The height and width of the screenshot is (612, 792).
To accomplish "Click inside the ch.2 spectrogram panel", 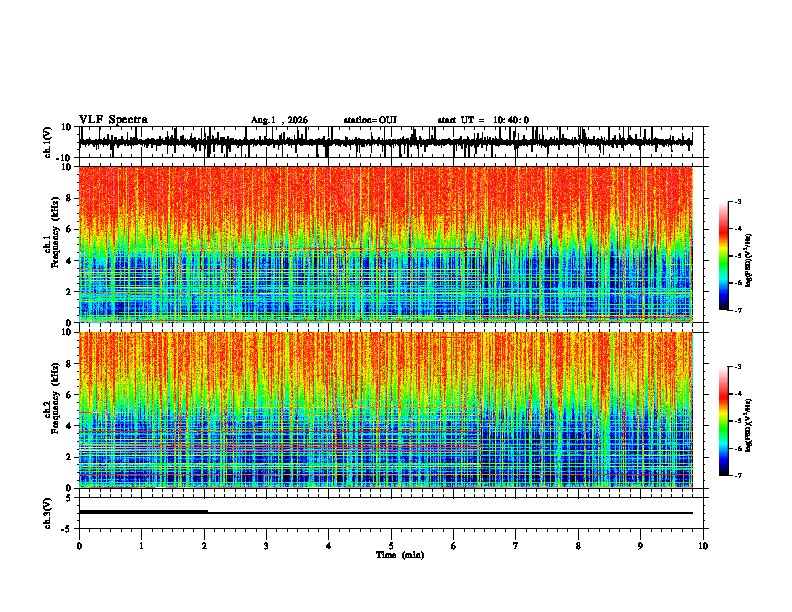I will pyautogui.click(x=386, y=410).
